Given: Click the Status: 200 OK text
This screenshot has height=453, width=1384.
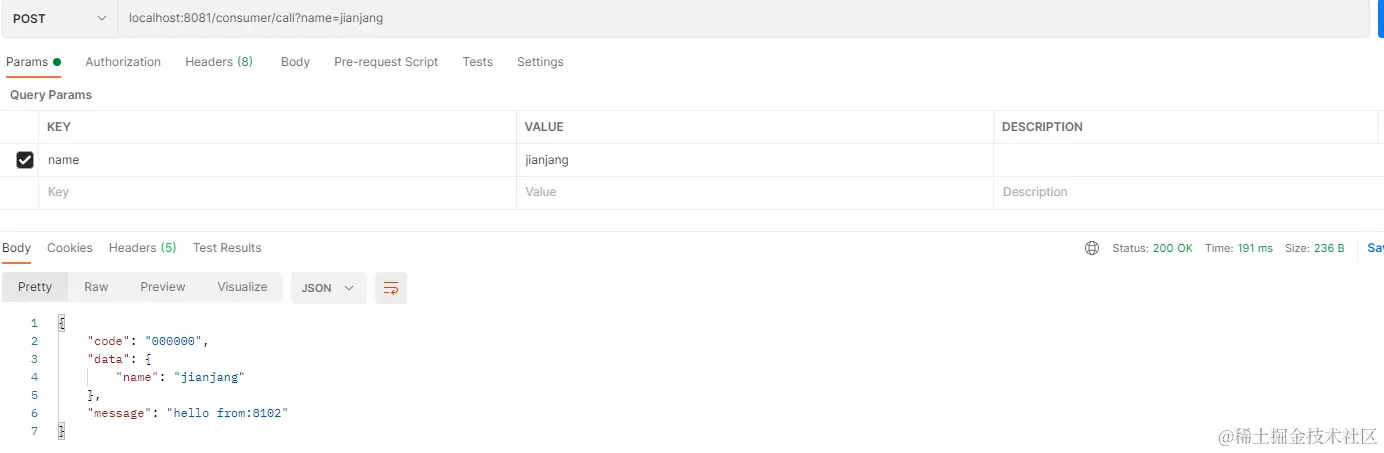Looking at the screenshot, I should [x=1152, y=248].
